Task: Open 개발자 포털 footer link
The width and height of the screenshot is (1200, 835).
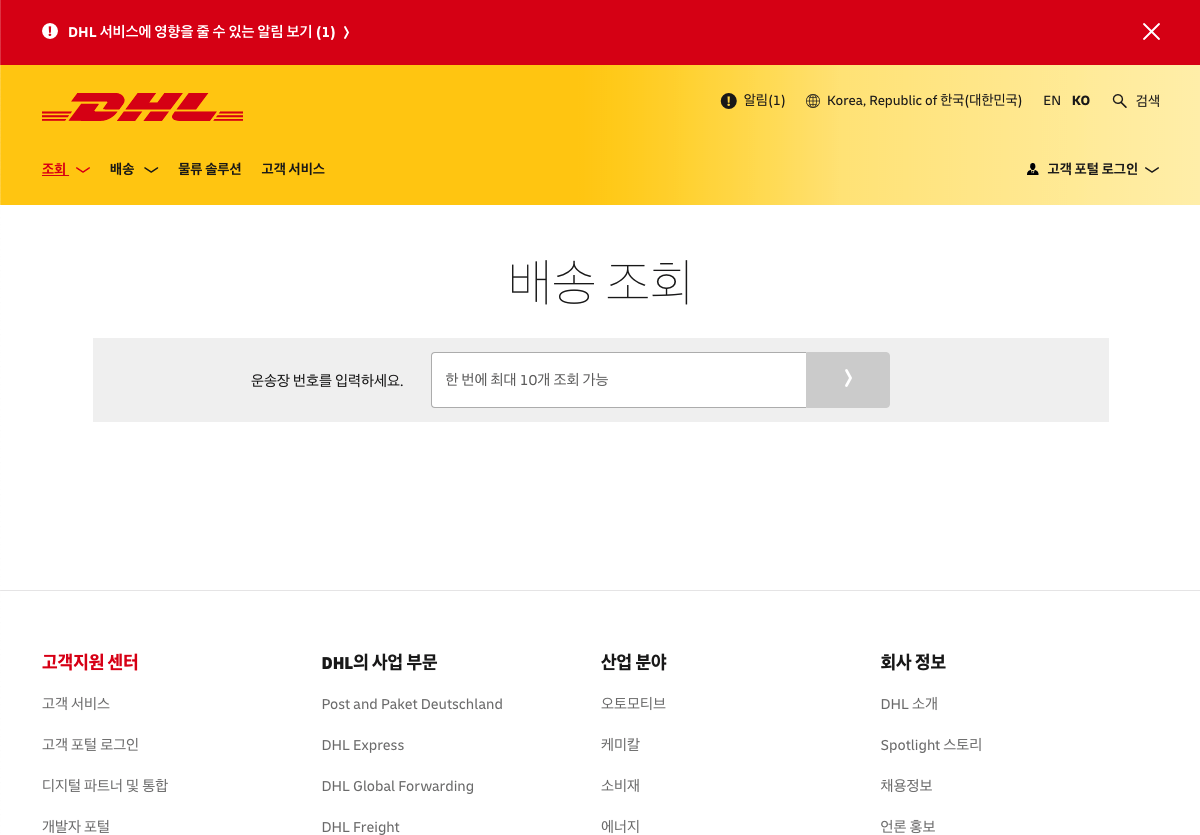Action: coord(76,827)
